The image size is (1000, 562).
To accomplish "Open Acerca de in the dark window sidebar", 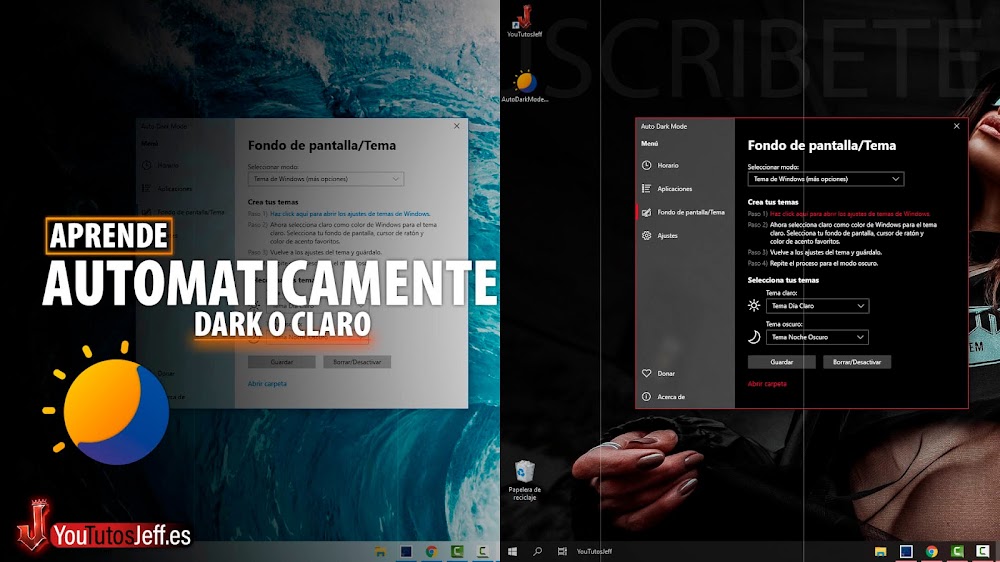I will click(x=671, y=397).
